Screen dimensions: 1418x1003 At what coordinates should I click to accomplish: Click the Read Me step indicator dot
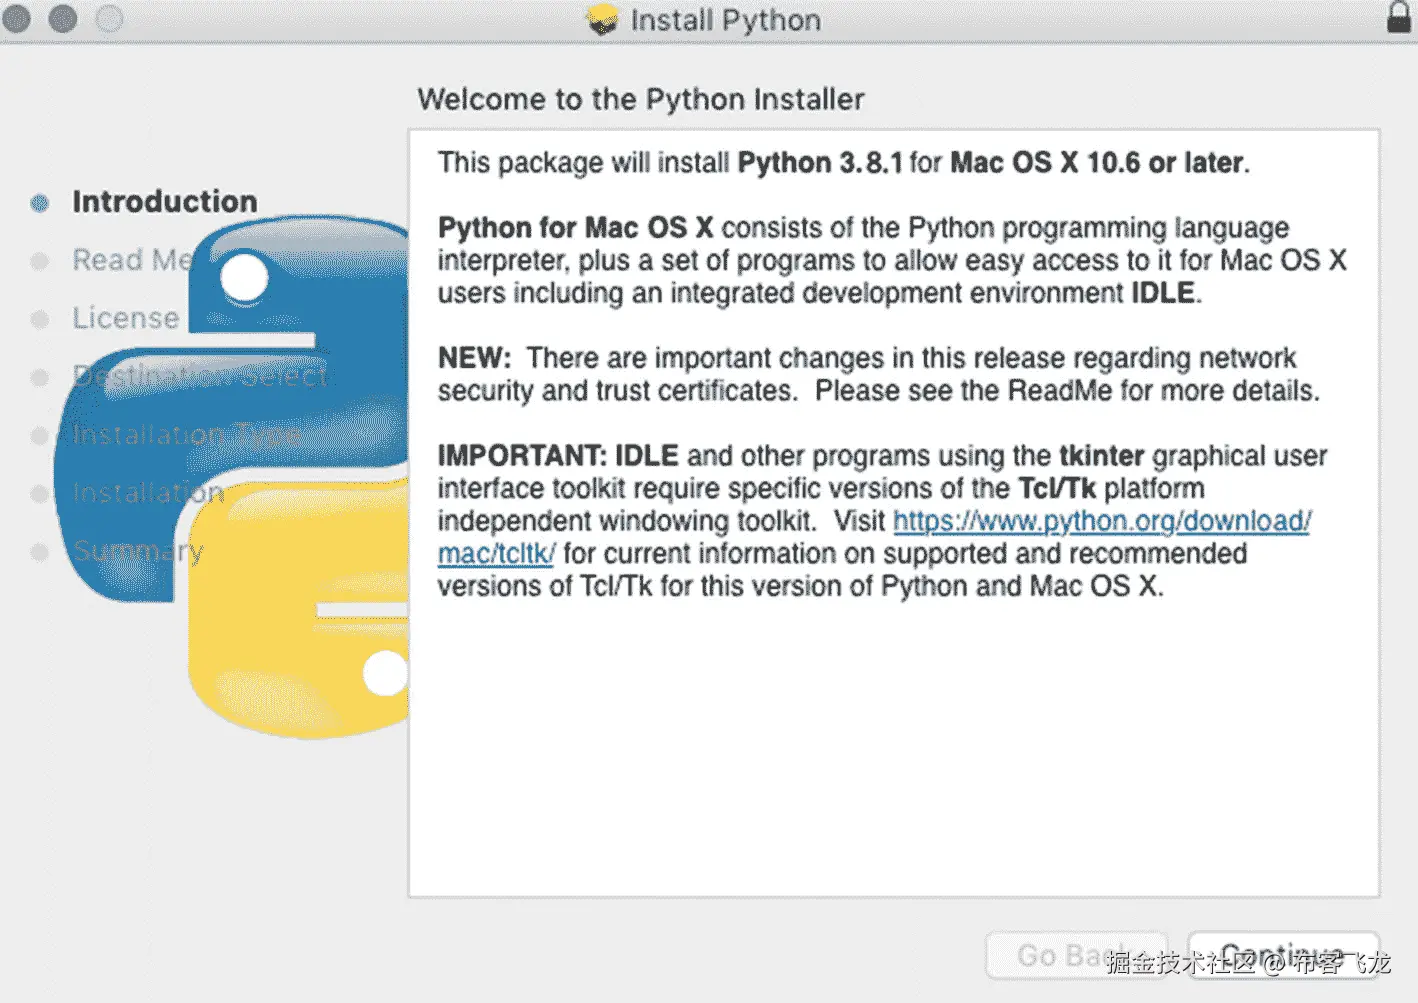[39, 261]
